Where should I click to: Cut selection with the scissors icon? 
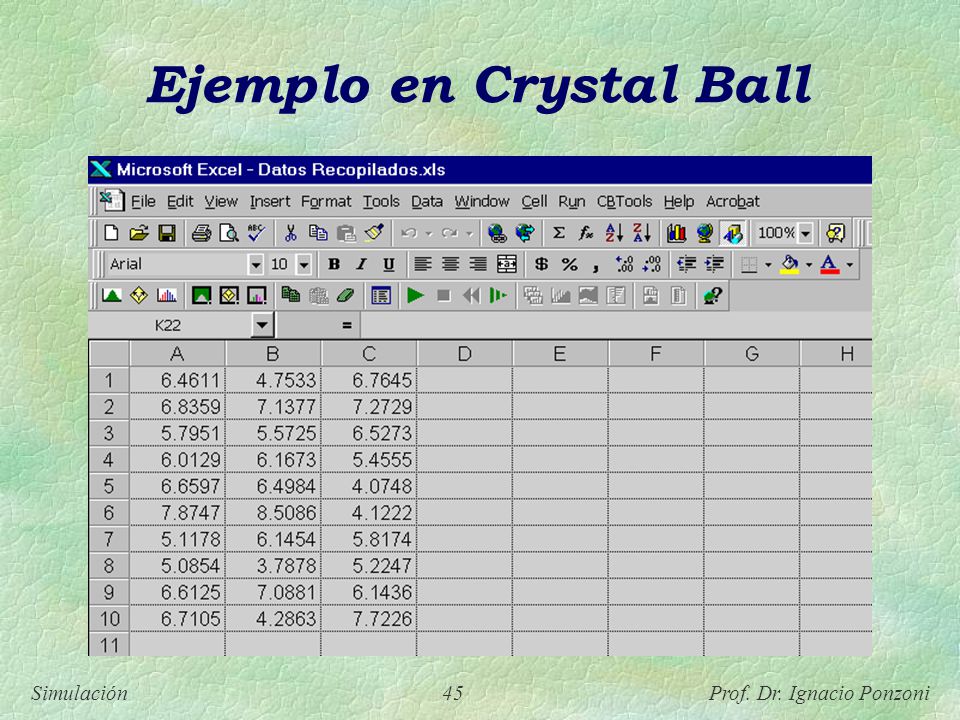coord(290,233)
